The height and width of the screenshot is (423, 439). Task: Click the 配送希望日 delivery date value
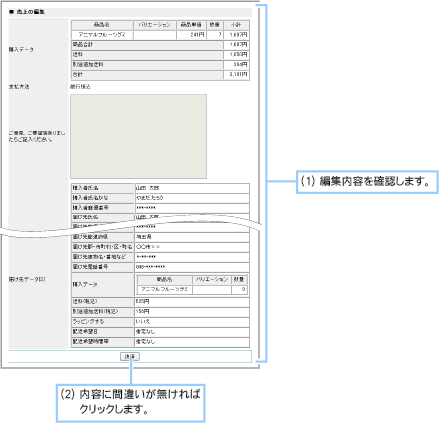click(x=192, y=332)
